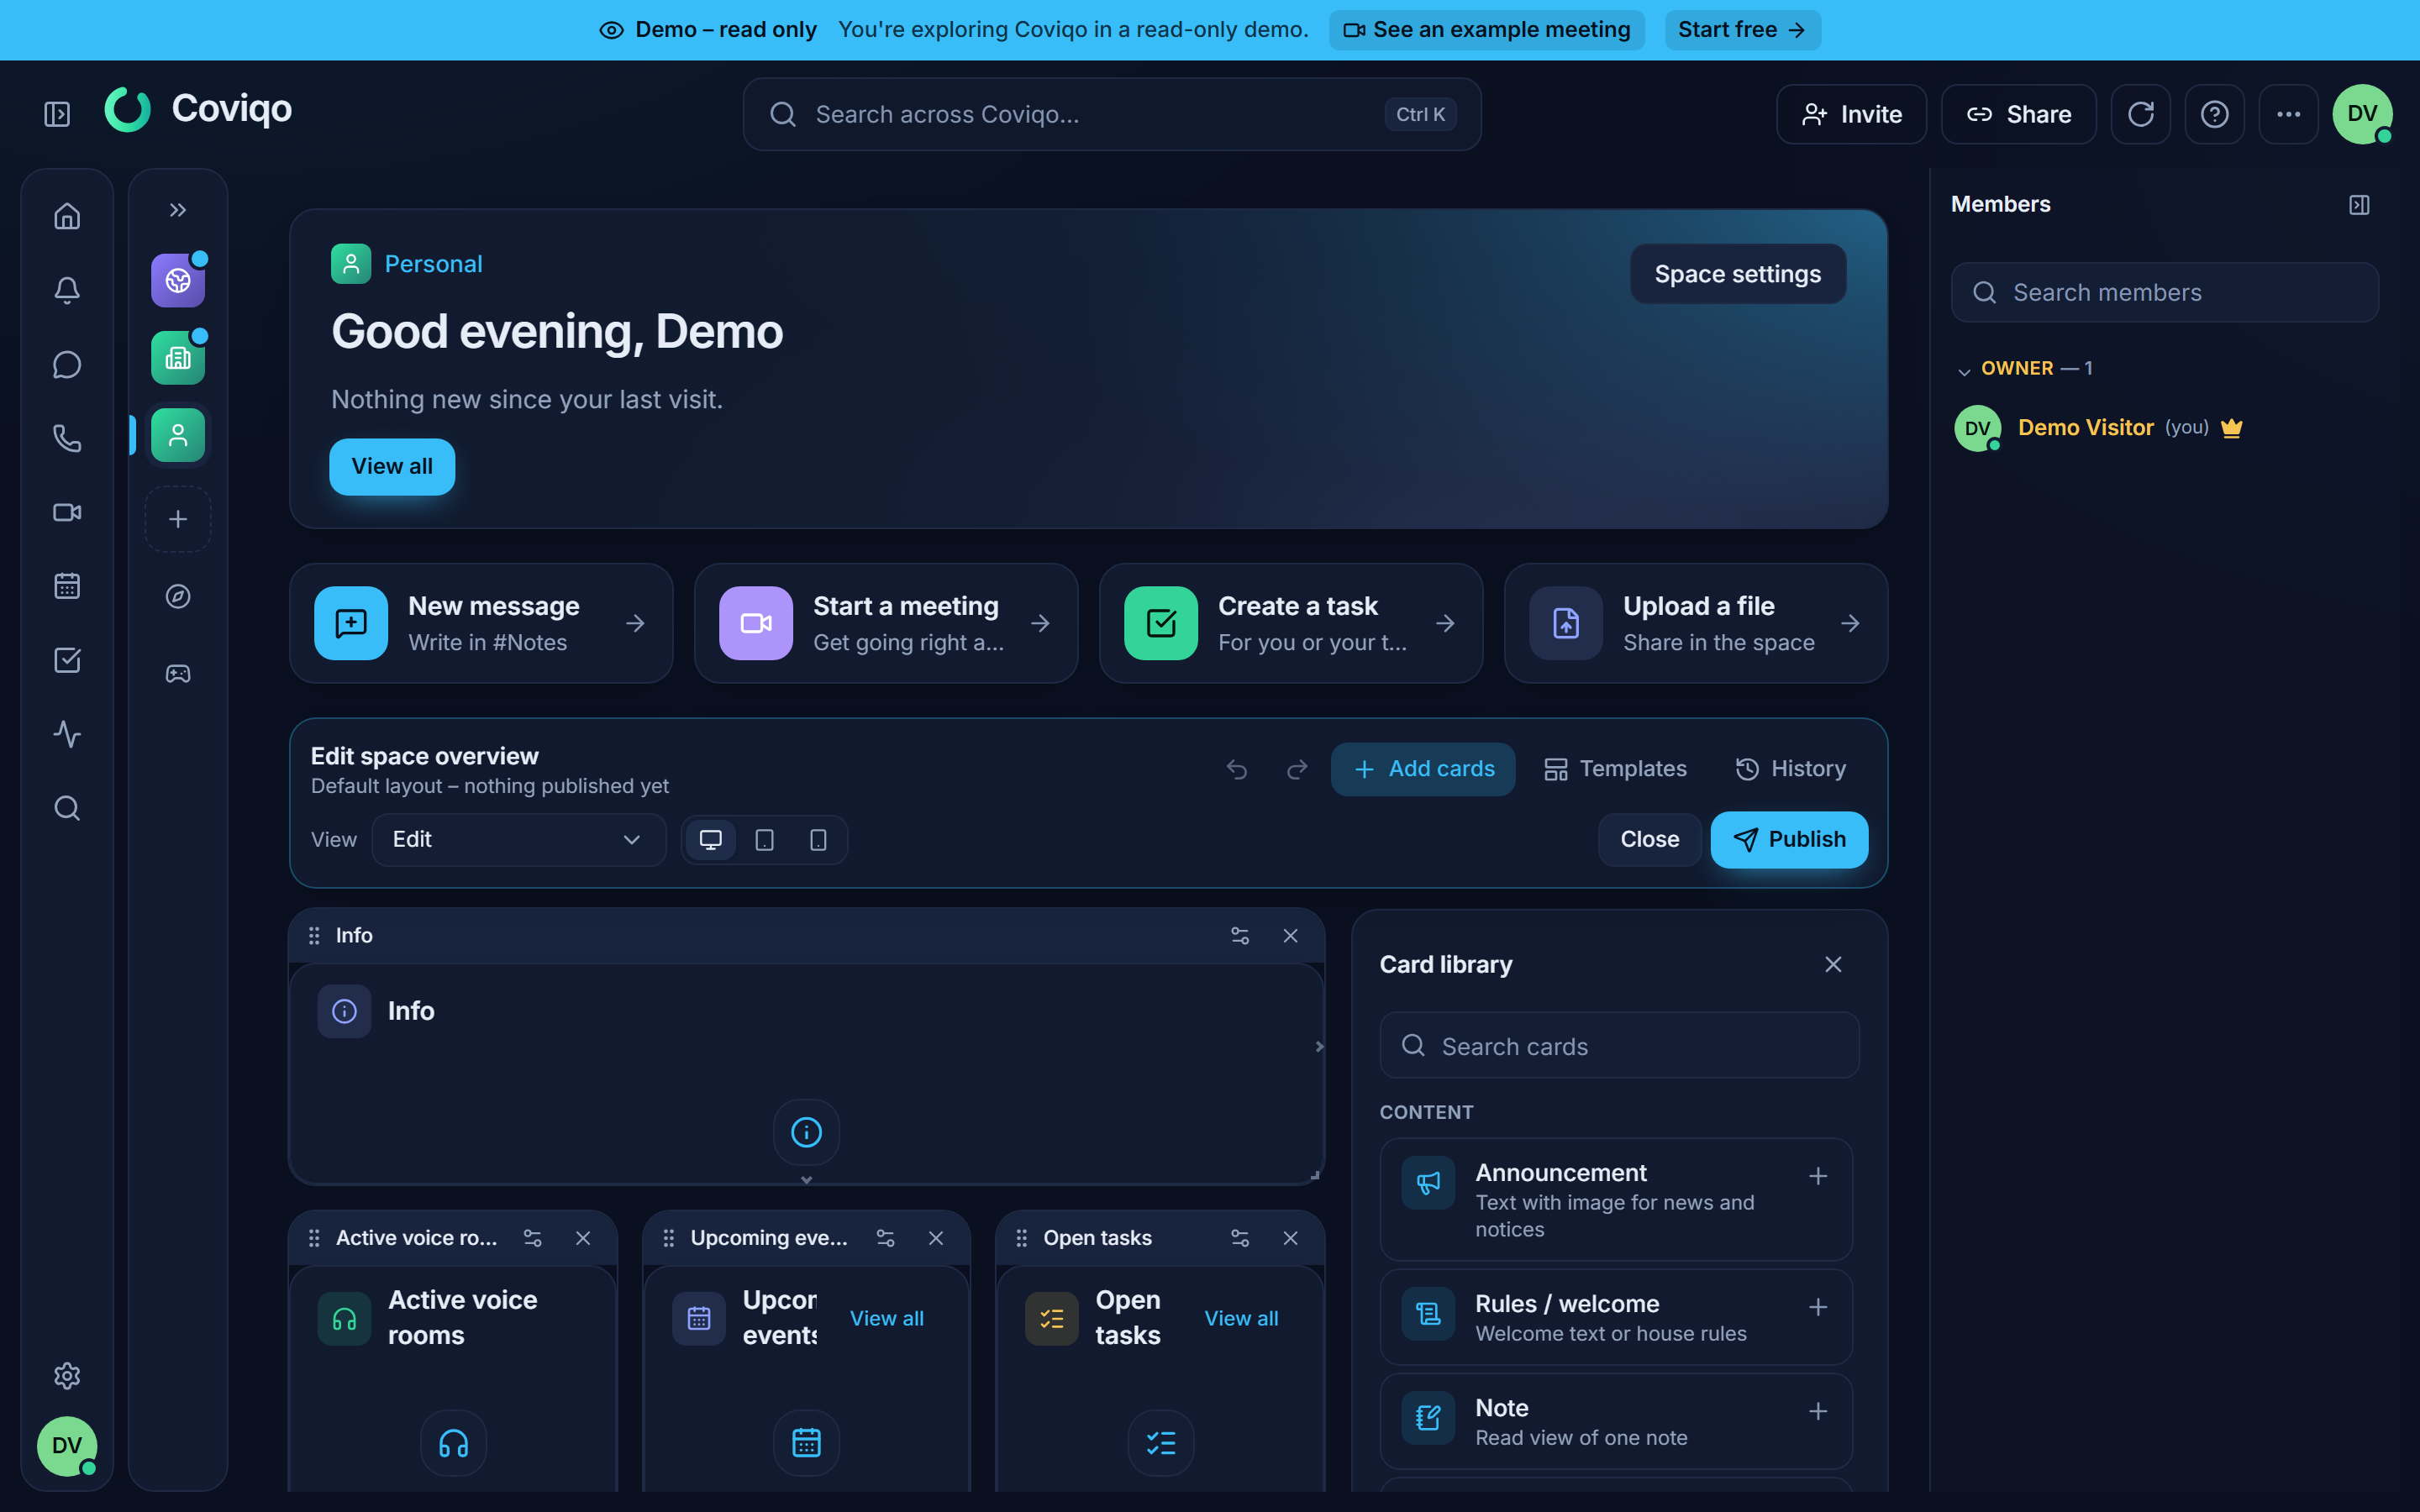Click the Search across Coviqo field
This screenshot has width=2420, height=1512.
tap(1112, 114)
